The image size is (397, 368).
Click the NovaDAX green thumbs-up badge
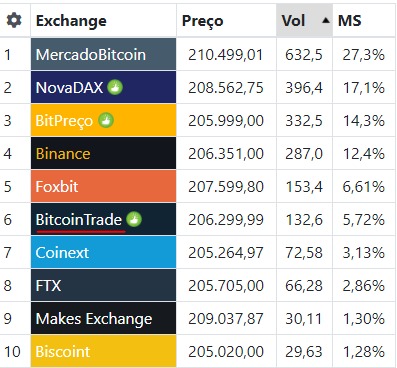point(115,87)
